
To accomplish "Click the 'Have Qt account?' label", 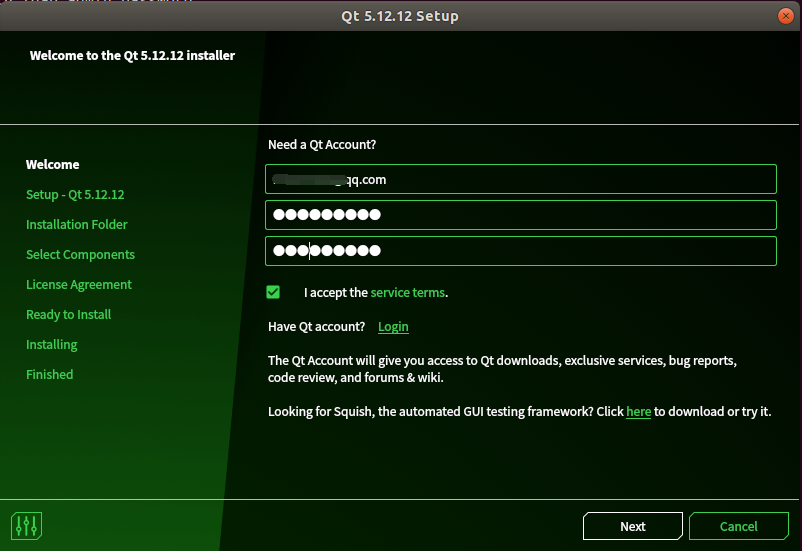I will click(x=317, y=326).
